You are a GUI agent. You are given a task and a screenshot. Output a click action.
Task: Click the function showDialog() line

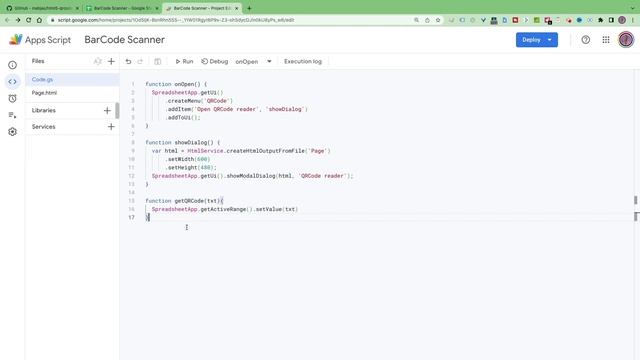coord(182,143)
